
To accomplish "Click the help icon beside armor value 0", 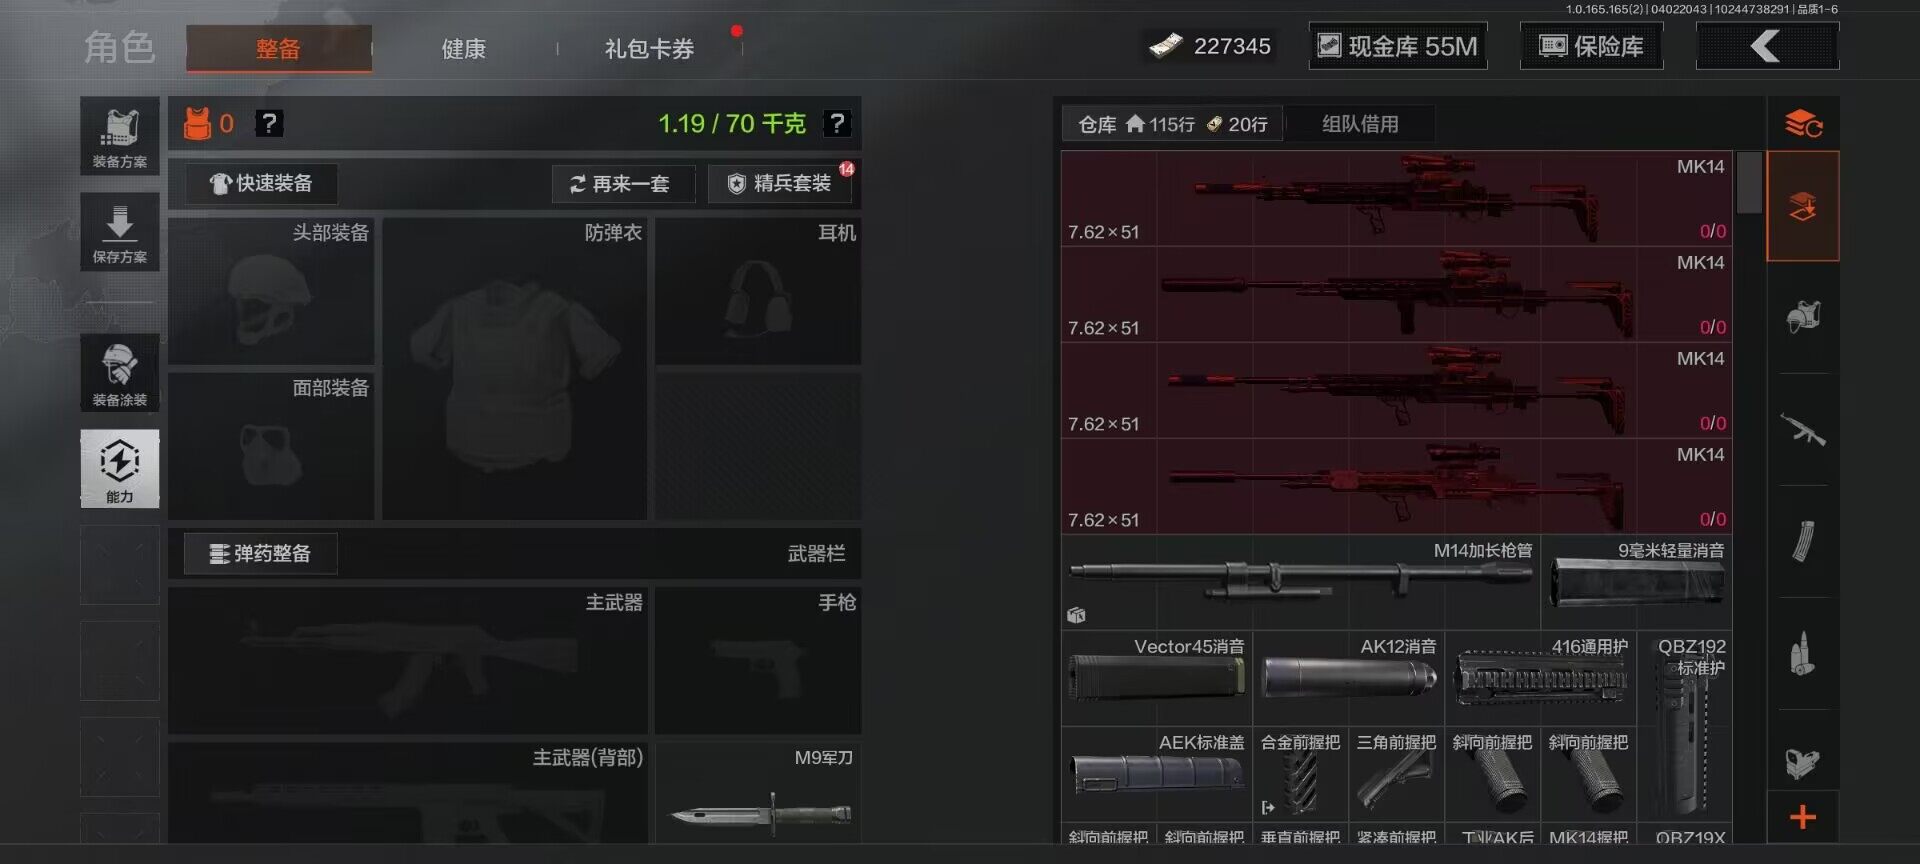I will (x=269, y=123).
